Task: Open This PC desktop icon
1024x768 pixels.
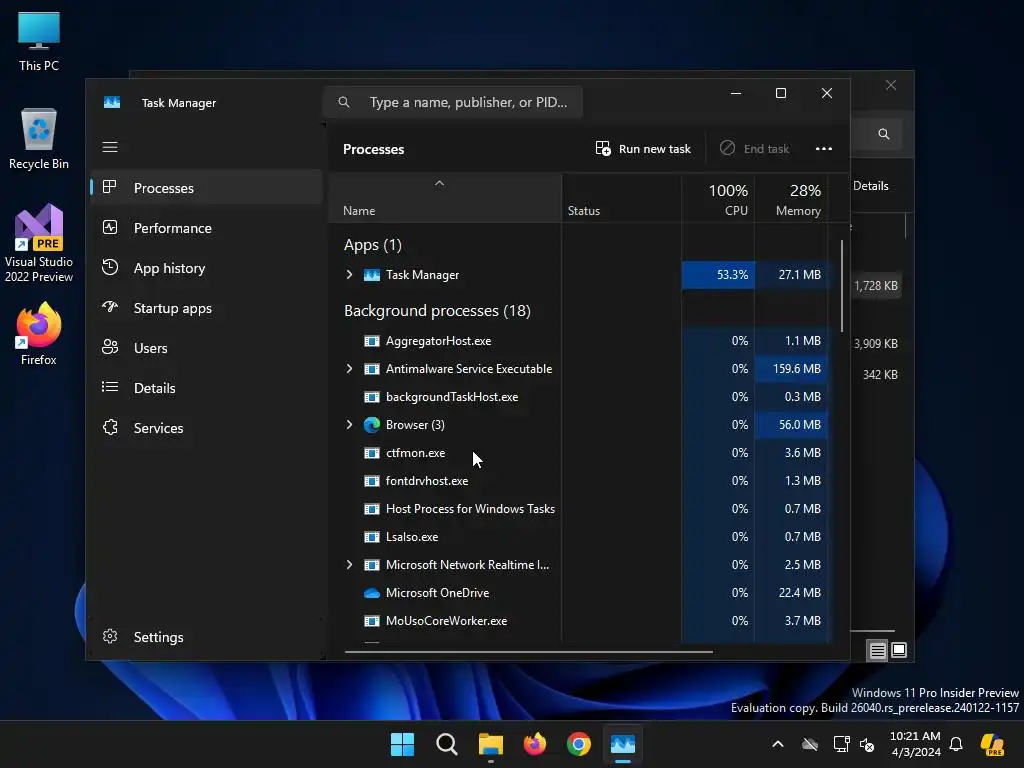Action: pos(39,42)
